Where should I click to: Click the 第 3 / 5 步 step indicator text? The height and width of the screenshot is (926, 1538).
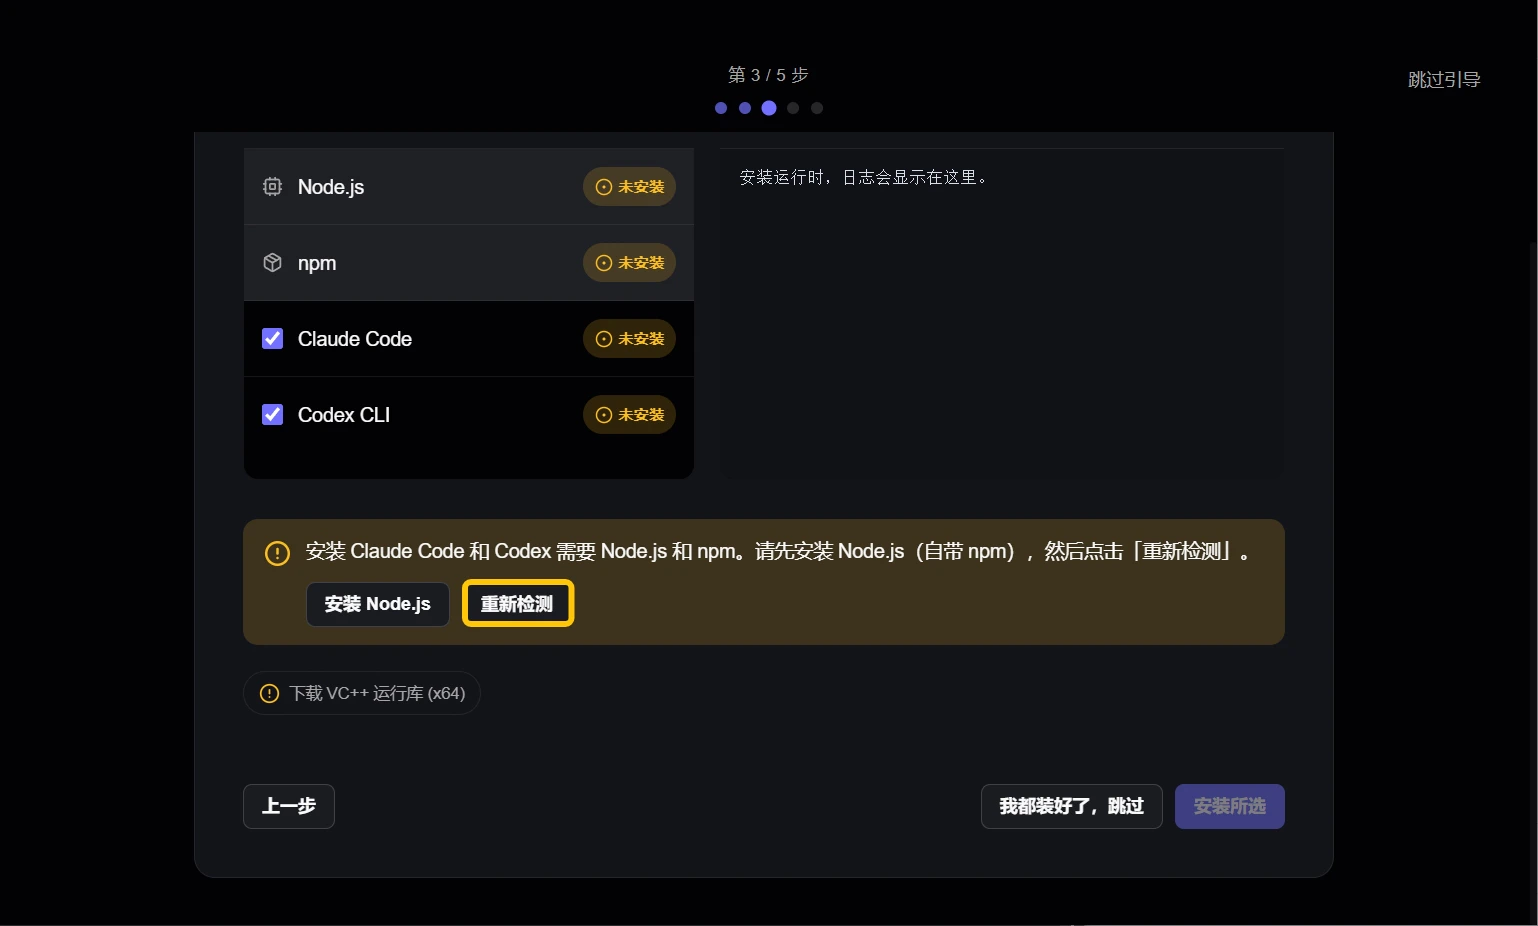[768, 75]
